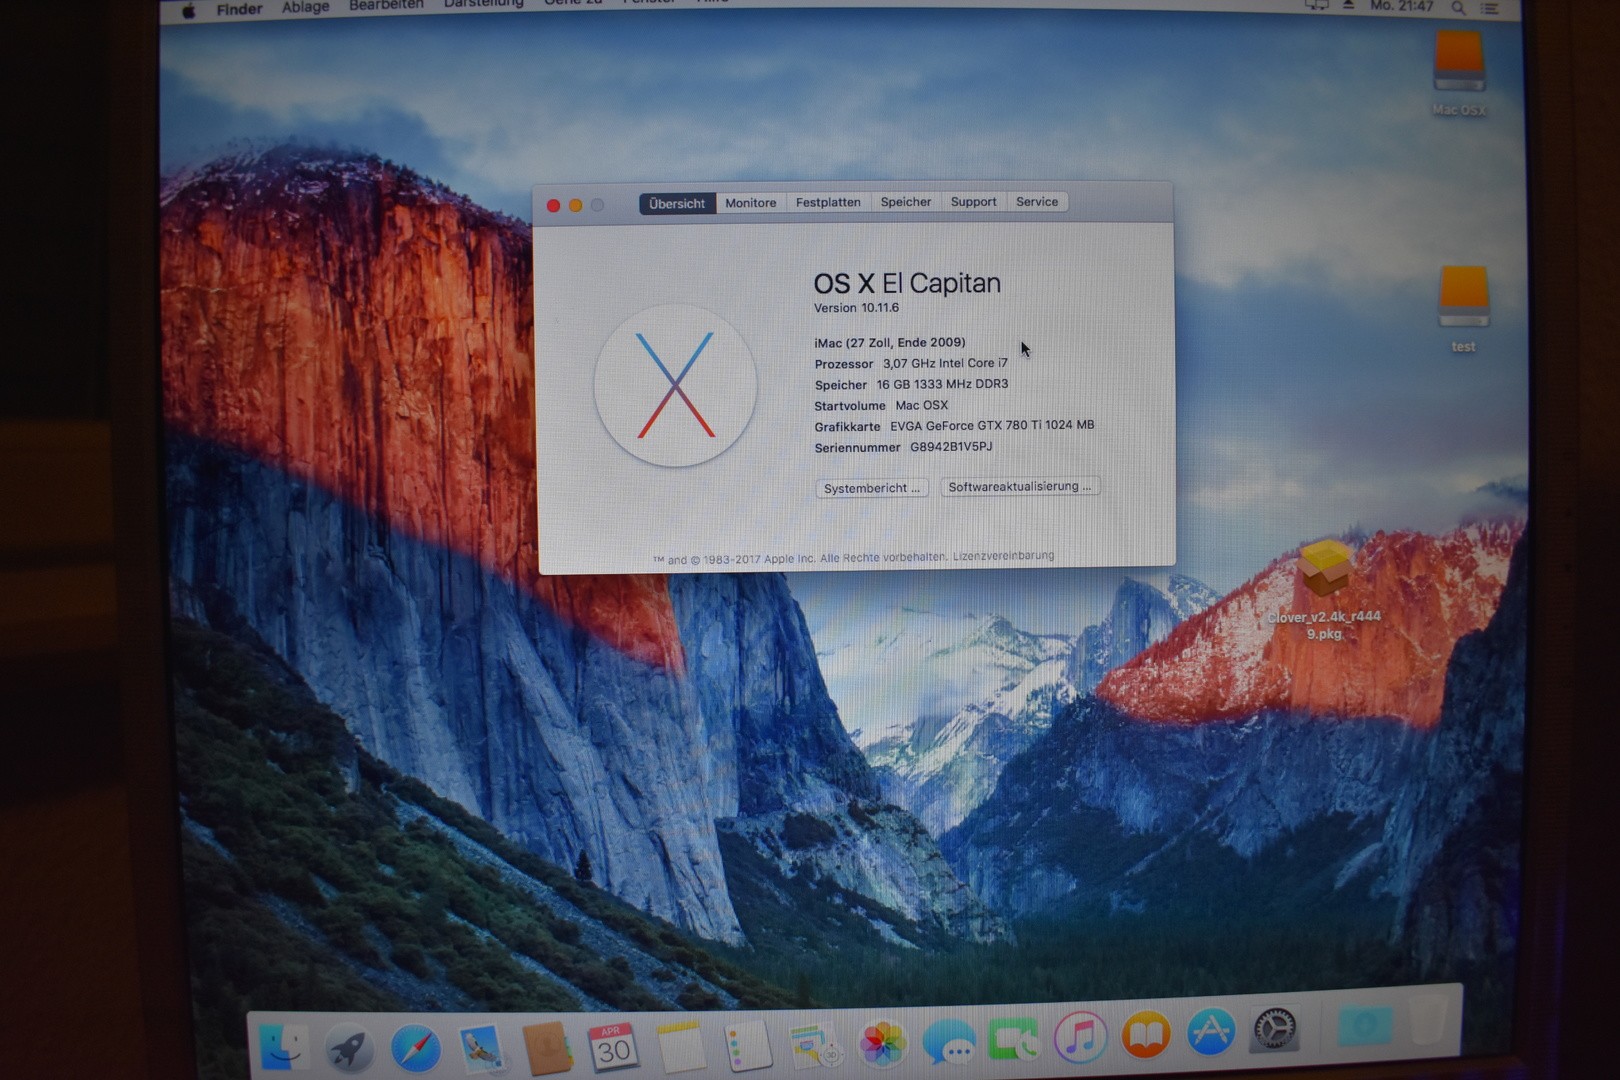Open Finder from the Dock

(284, 1047)
